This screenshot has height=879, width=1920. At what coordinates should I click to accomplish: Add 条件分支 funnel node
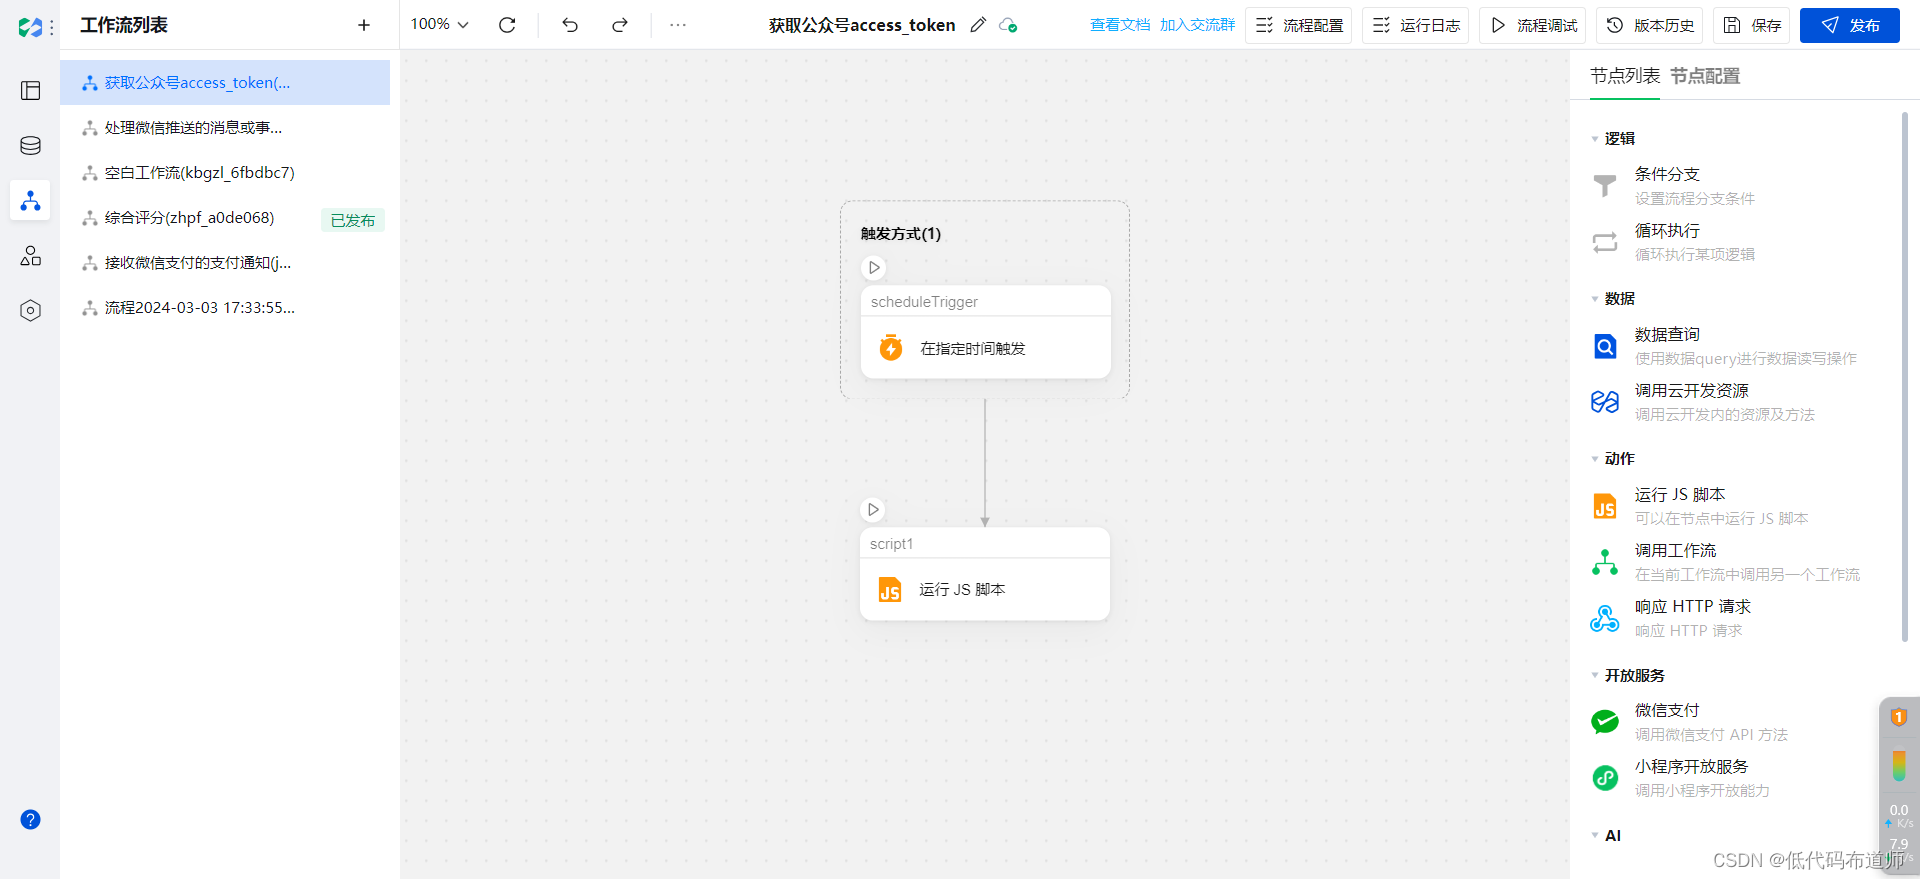pos(1605,186)
